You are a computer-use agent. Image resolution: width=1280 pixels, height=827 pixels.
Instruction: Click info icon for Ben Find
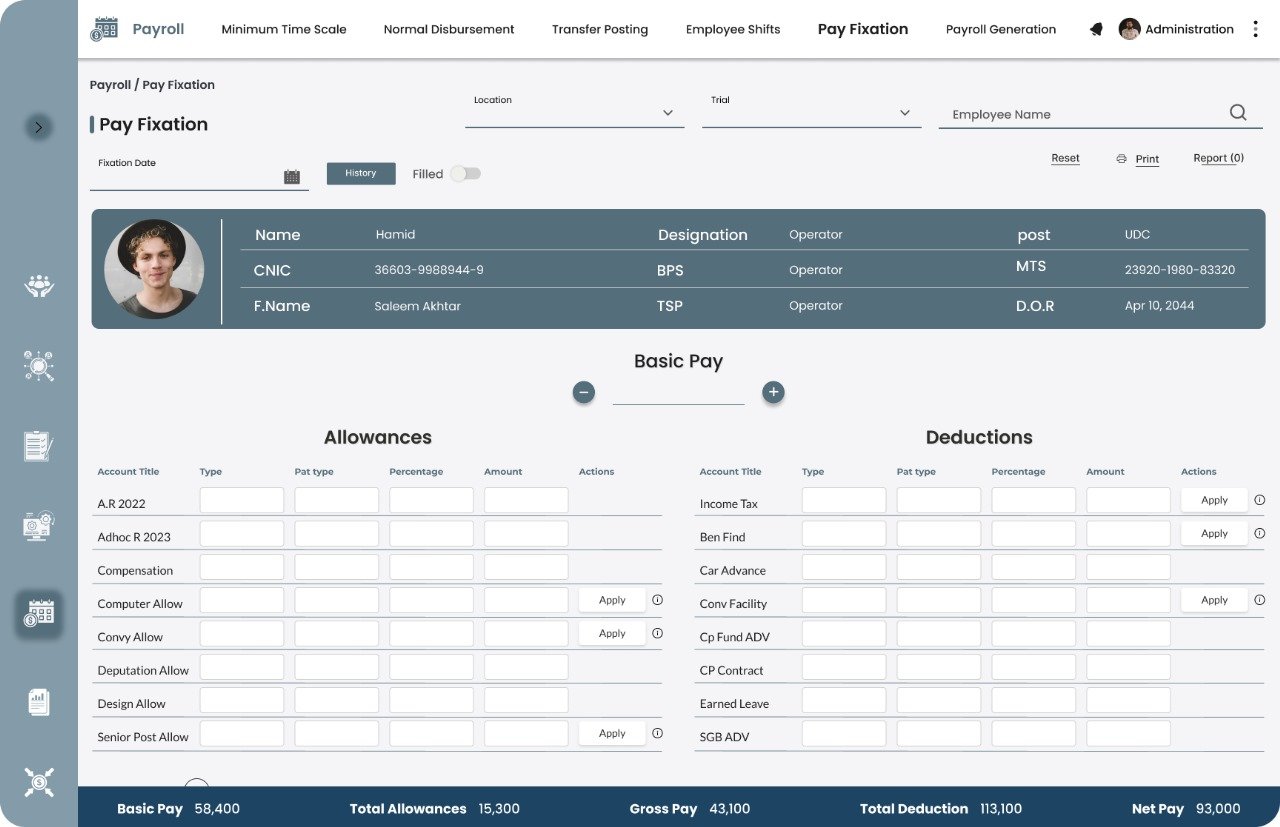point(1260,533)
